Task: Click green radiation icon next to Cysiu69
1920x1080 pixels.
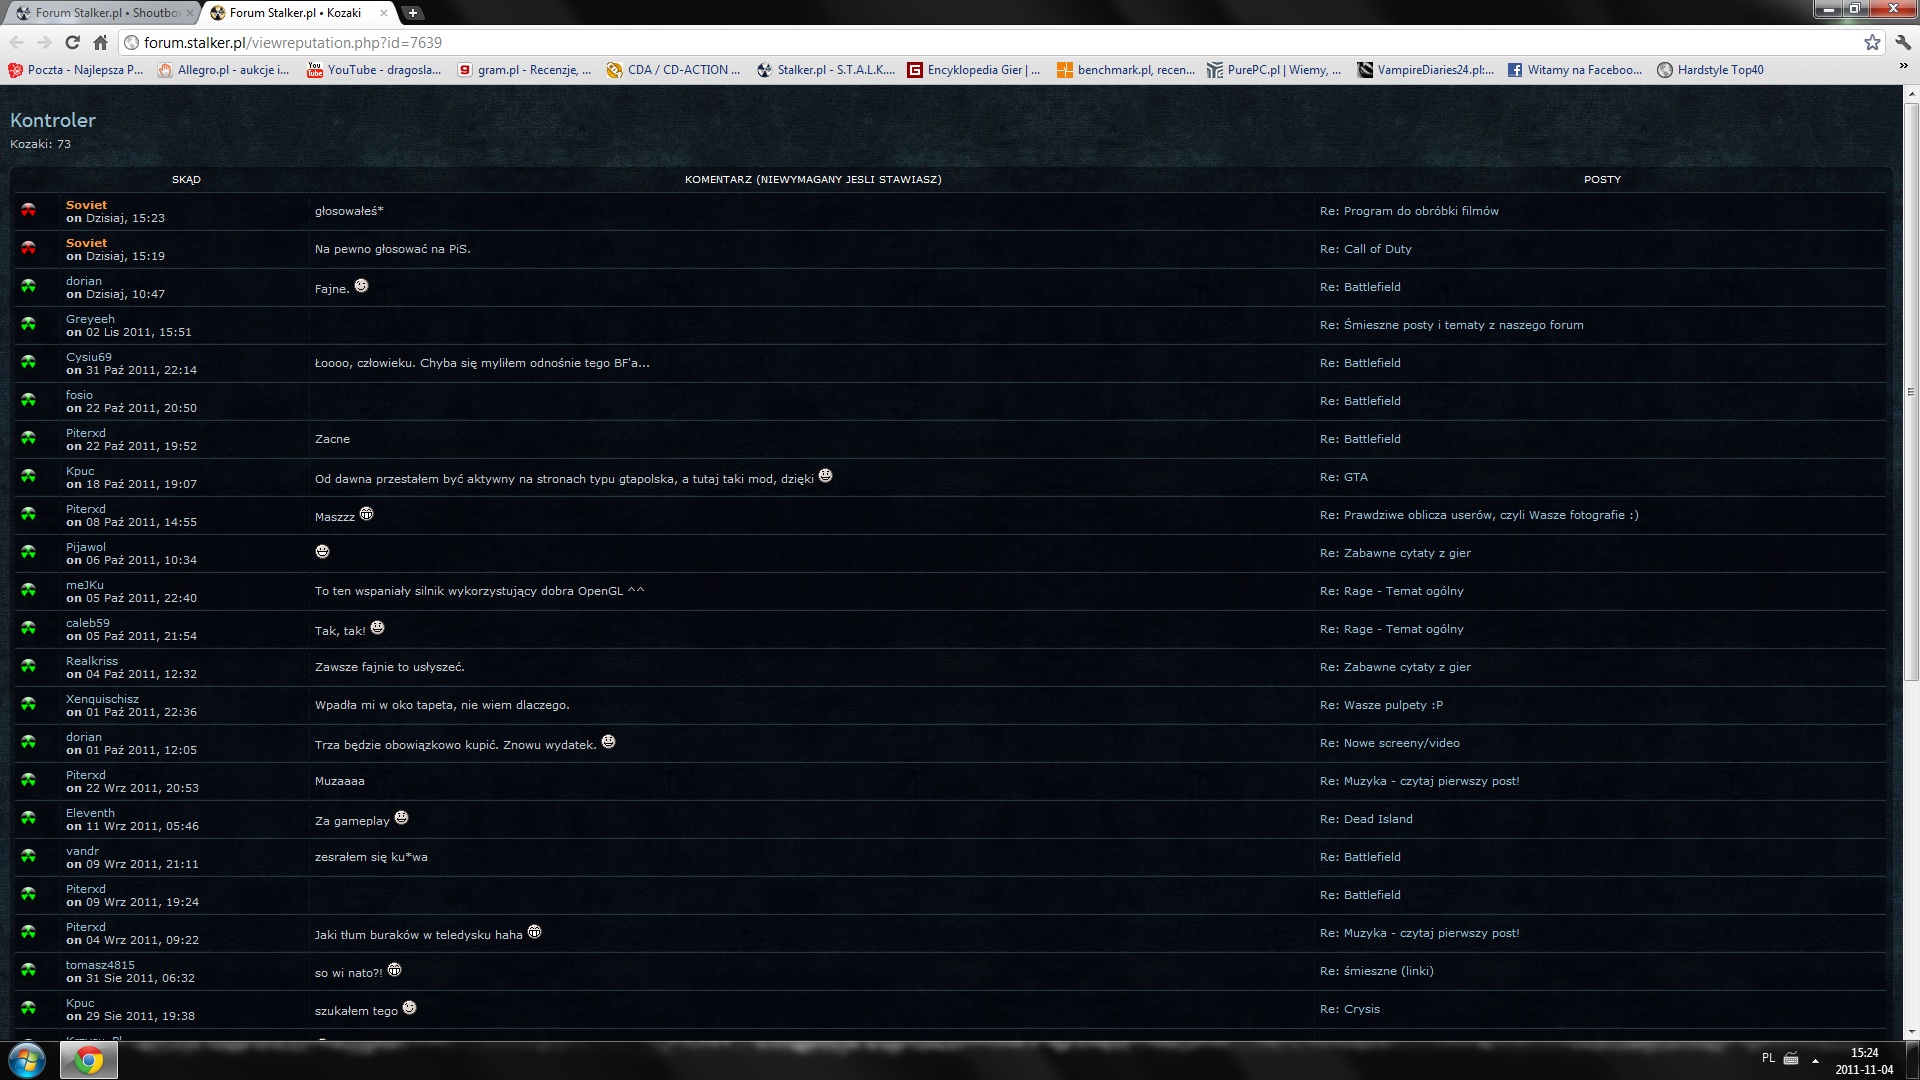Action: [28, 362]
